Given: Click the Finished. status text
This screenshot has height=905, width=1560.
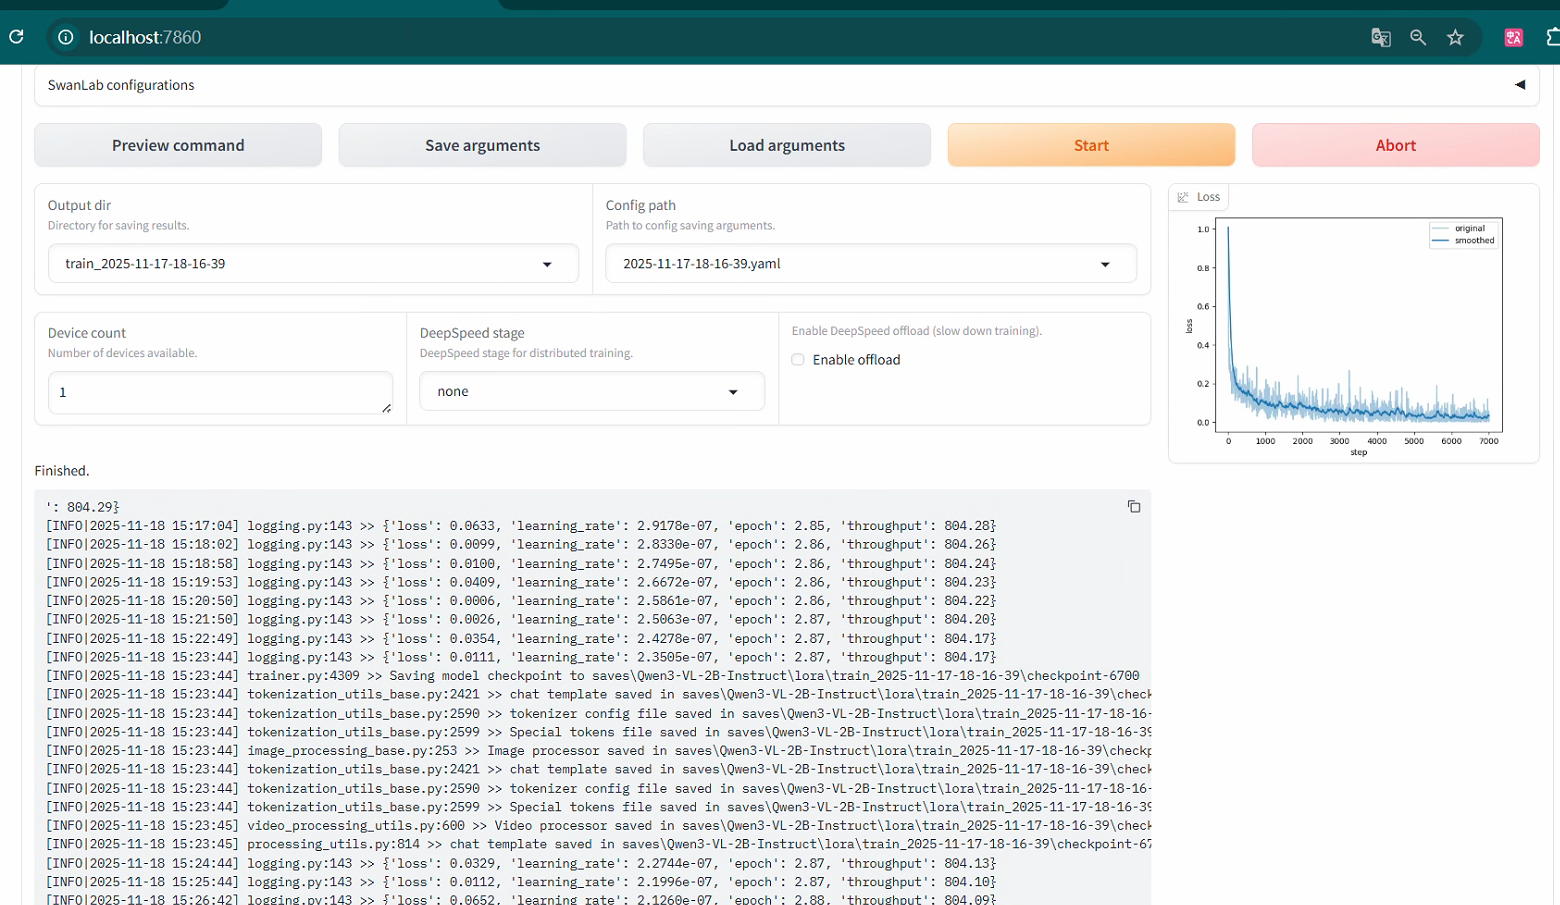Looking at the screenshot, I should tap(62, 470).
